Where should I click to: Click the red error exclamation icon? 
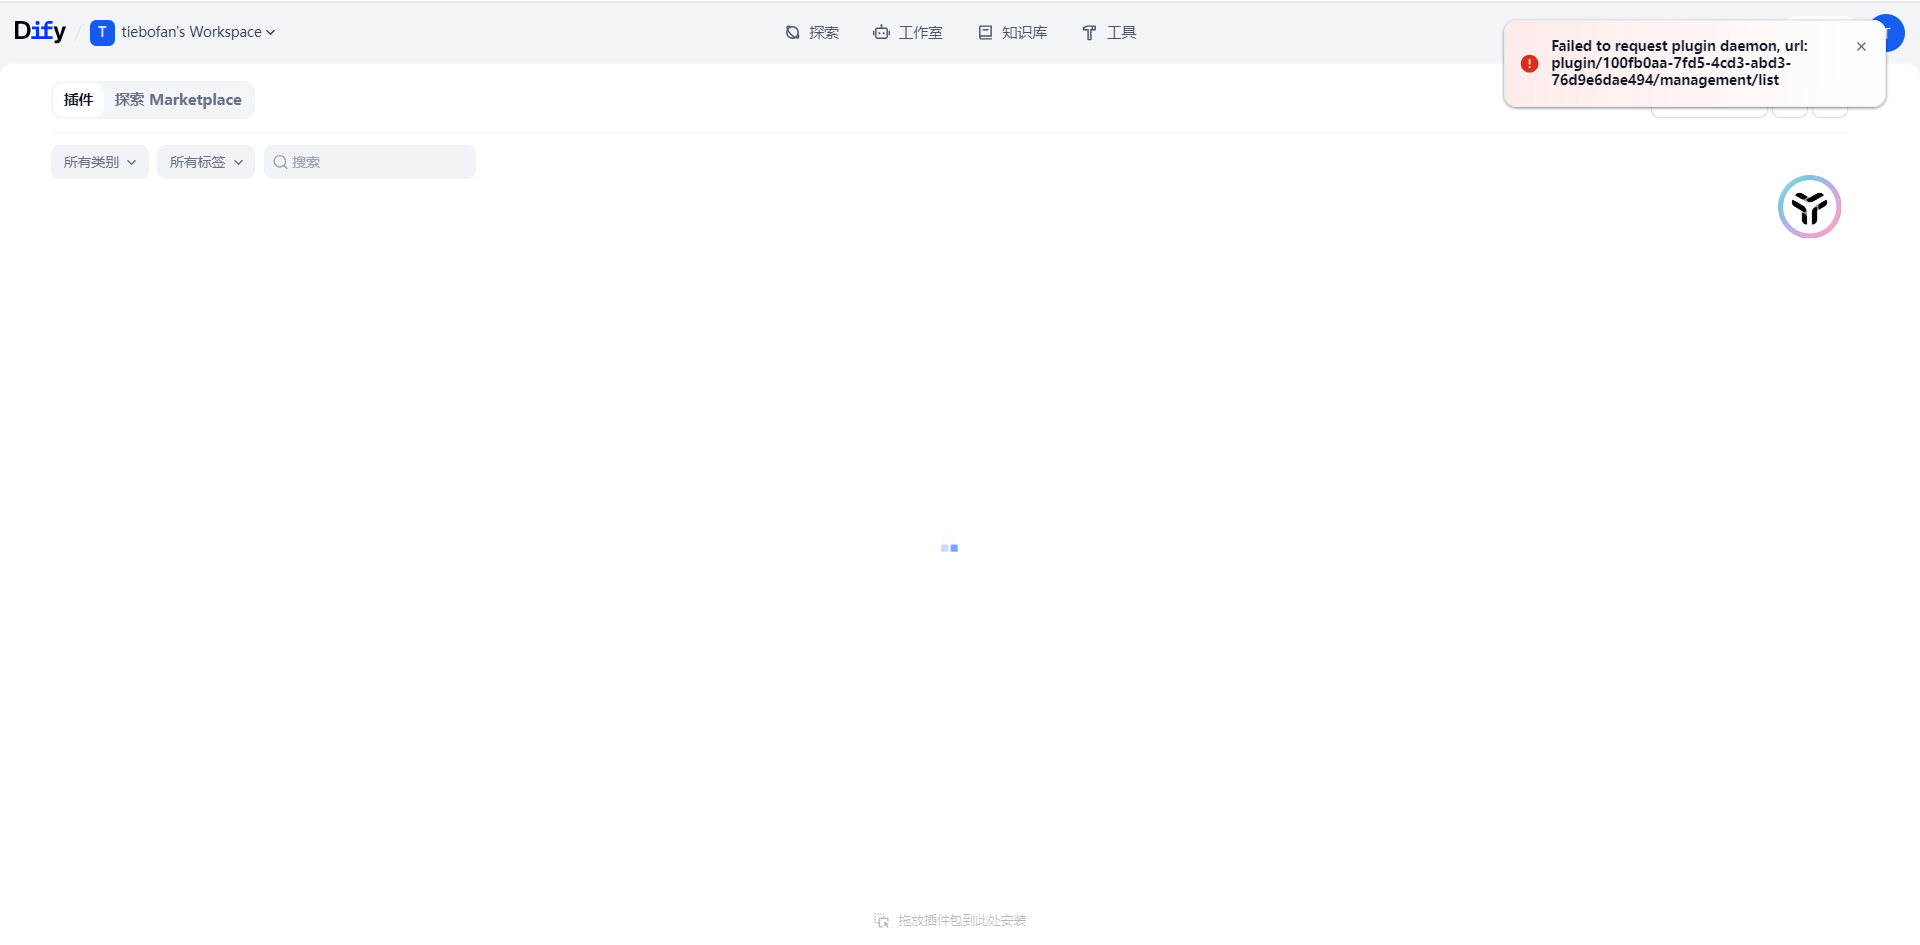(1529, 63)
